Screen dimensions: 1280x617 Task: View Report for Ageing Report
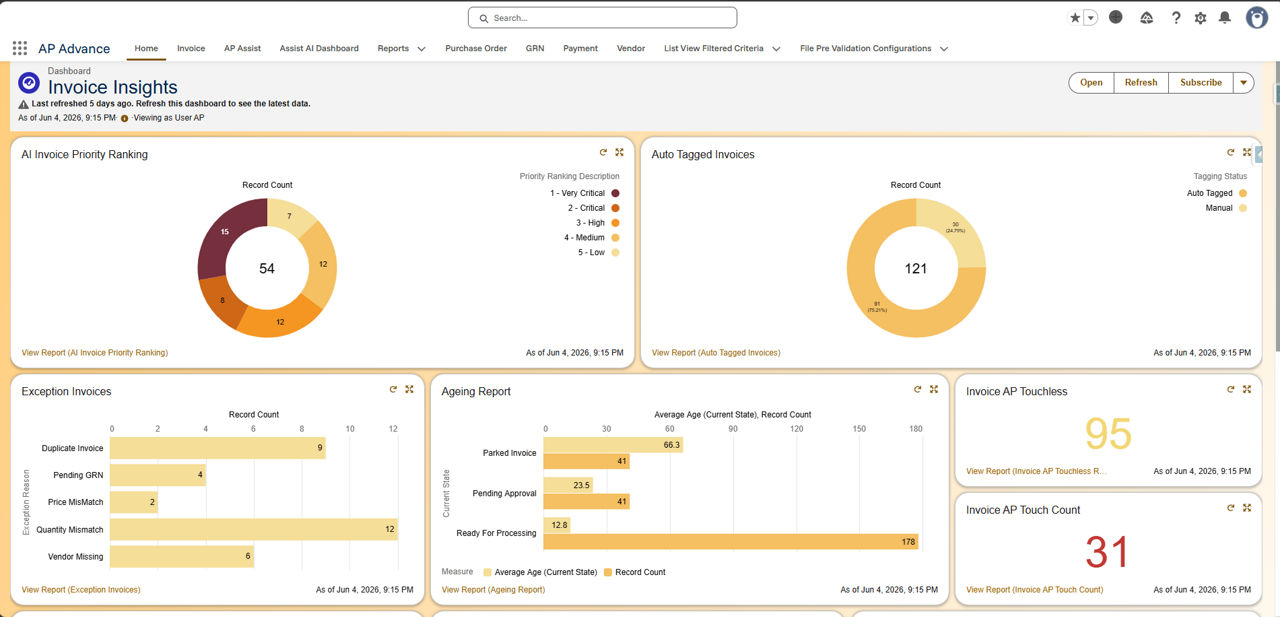pos(493,590)
